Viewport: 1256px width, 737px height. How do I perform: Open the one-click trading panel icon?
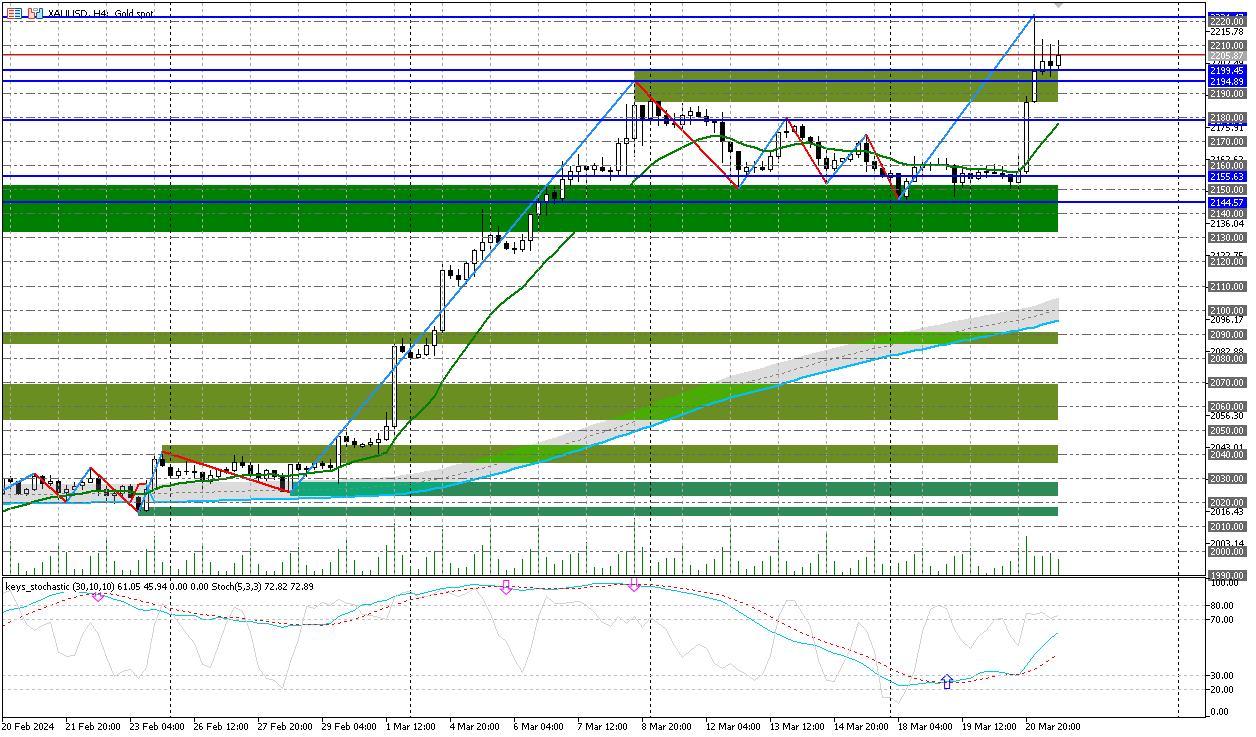[x=13, y=14]
